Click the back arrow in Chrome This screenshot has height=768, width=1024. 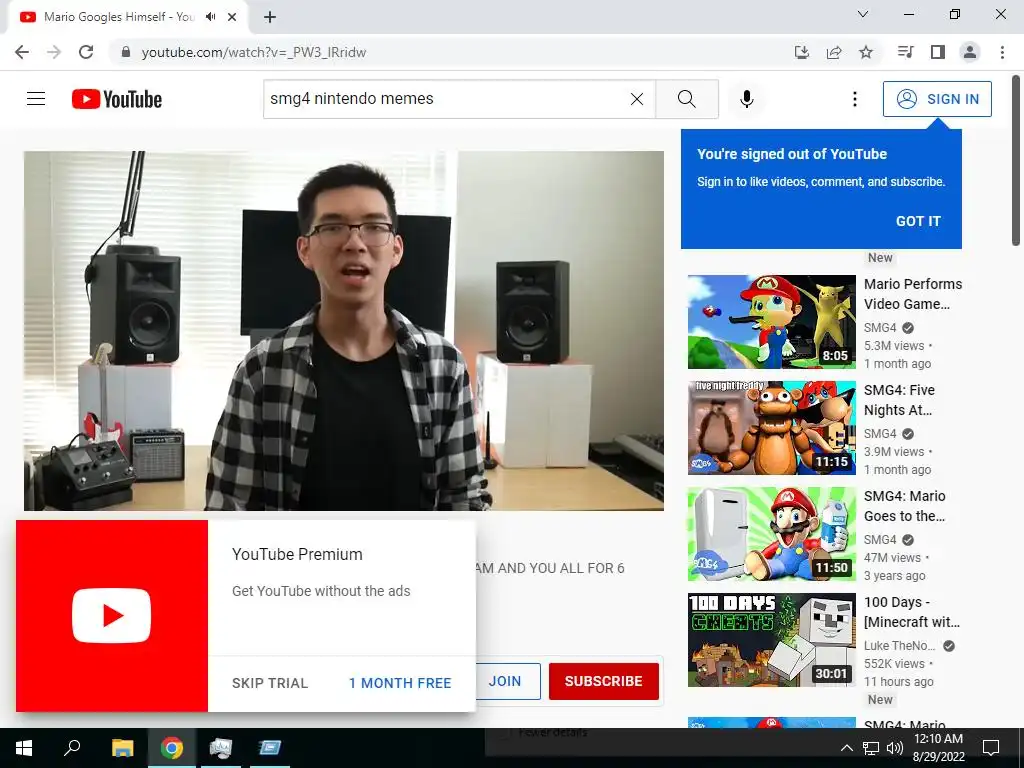(22, 52)
